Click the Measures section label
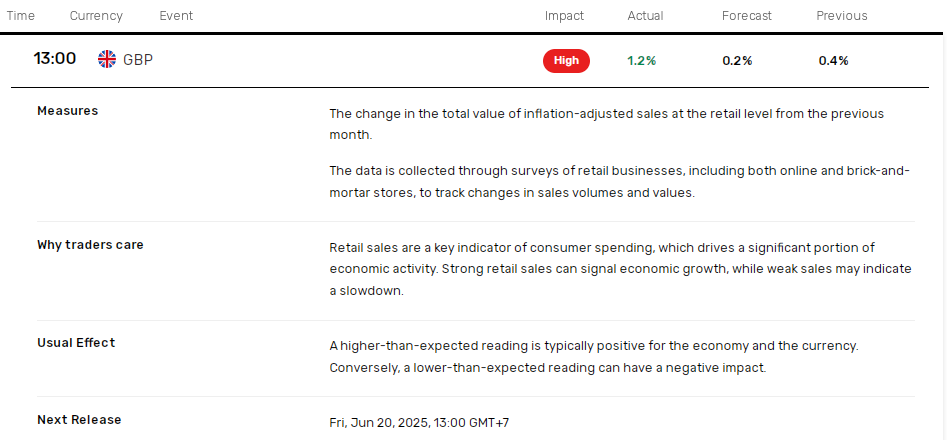 tap(68, 111)
